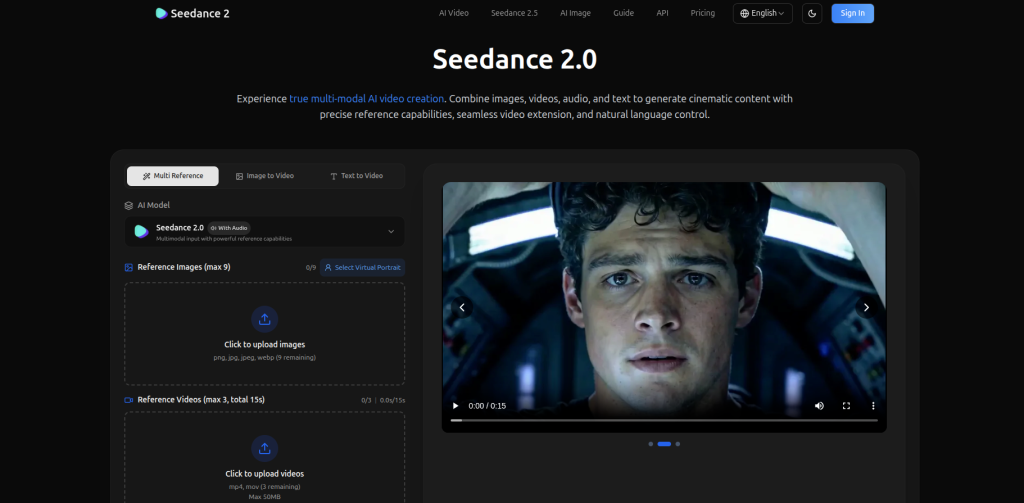
Task: Click 'true multi-modal AI video creation' link
Action: [366, 99]
